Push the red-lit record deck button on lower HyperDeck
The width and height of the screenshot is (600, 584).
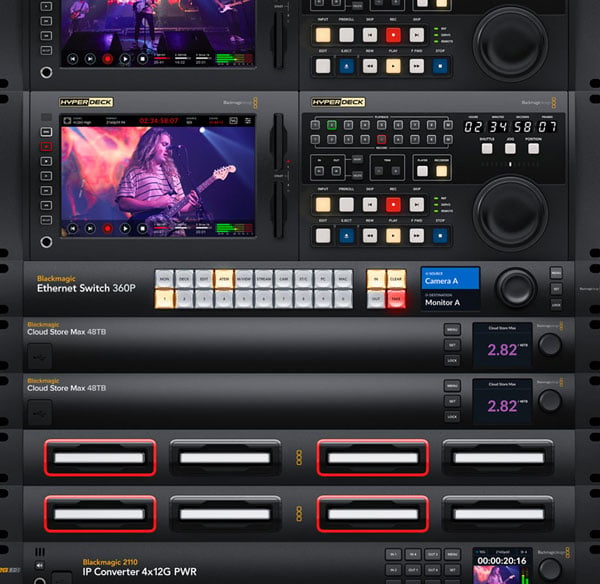pyautogui.click(x=382, y=139)
